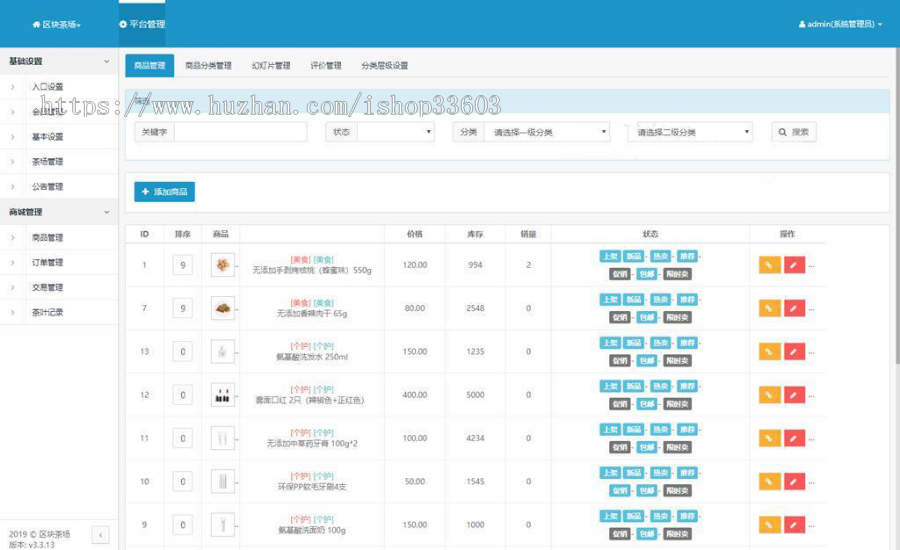
Task: Open 平台管理 in the top navigation
Action: (x=142, y=24)
